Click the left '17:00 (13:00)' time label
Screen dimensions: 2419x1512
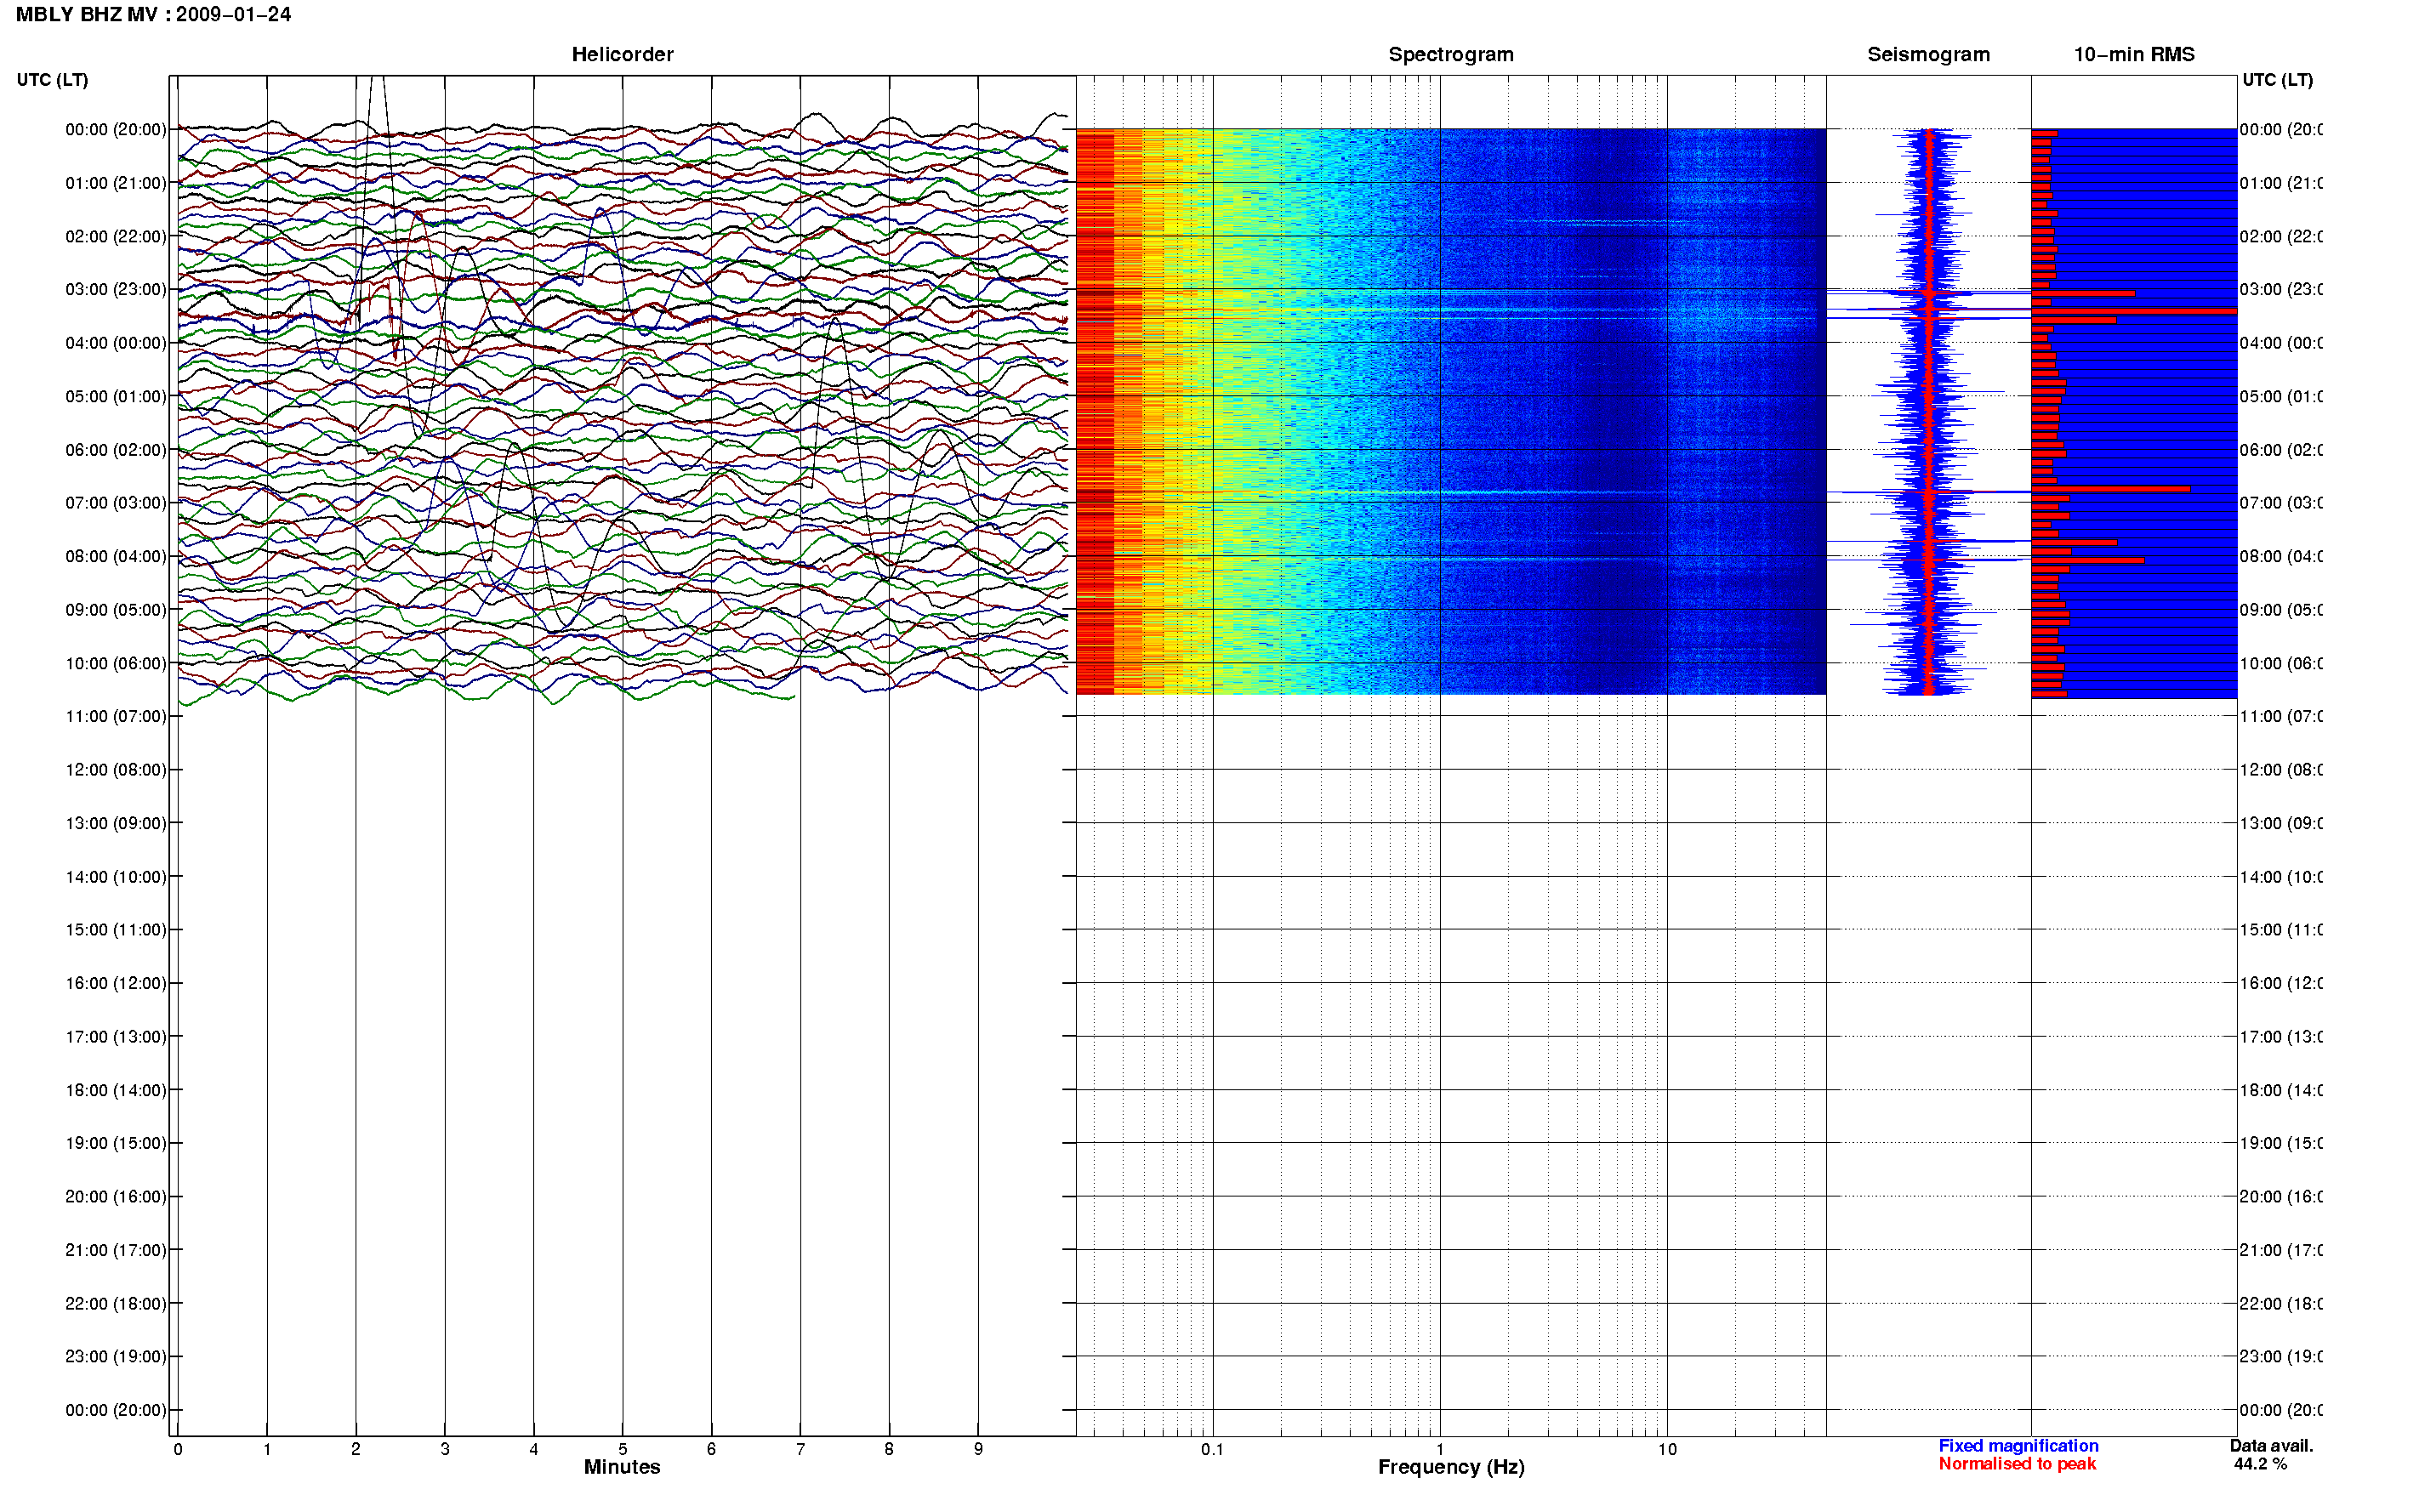[116, 1036]
